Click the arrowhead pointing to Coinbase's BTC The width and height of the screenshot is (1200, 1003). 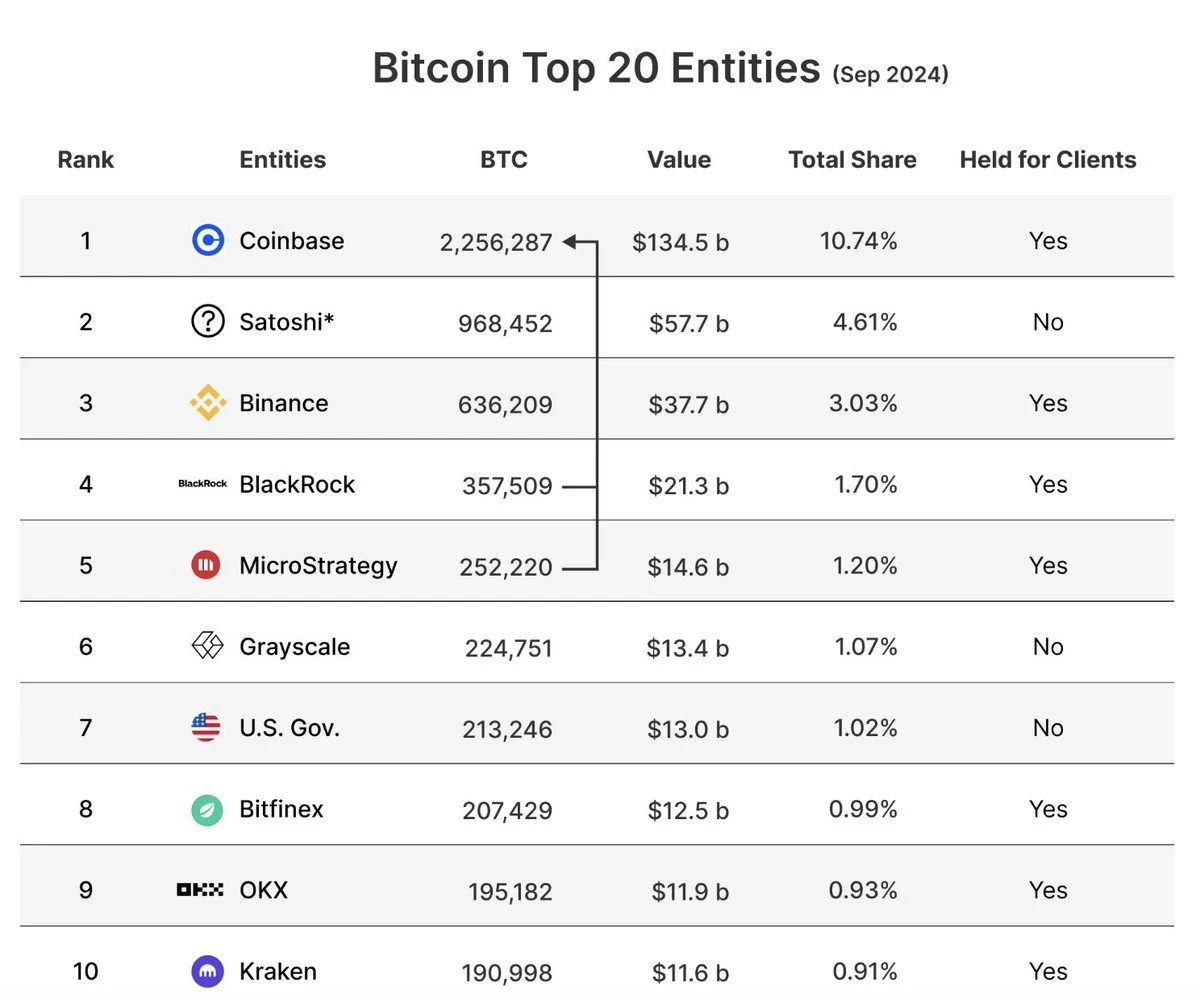tap(570, 241)
